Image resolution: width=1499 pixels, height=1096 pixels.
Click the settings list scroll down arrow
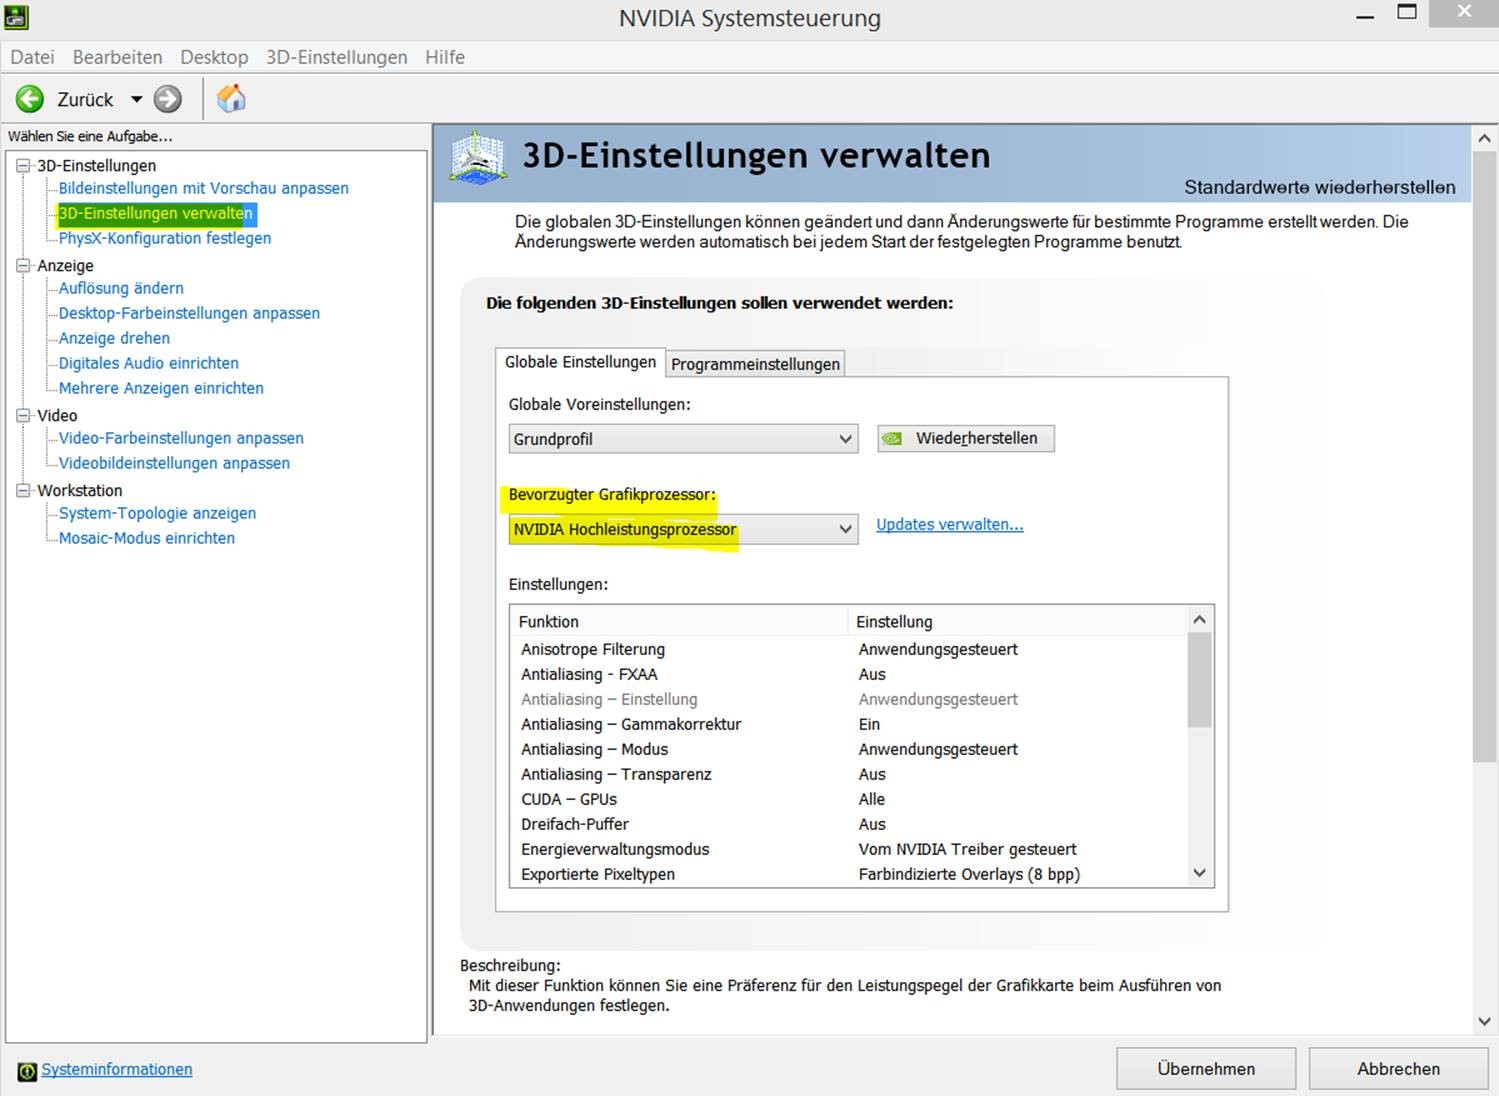coord(1200,873)
